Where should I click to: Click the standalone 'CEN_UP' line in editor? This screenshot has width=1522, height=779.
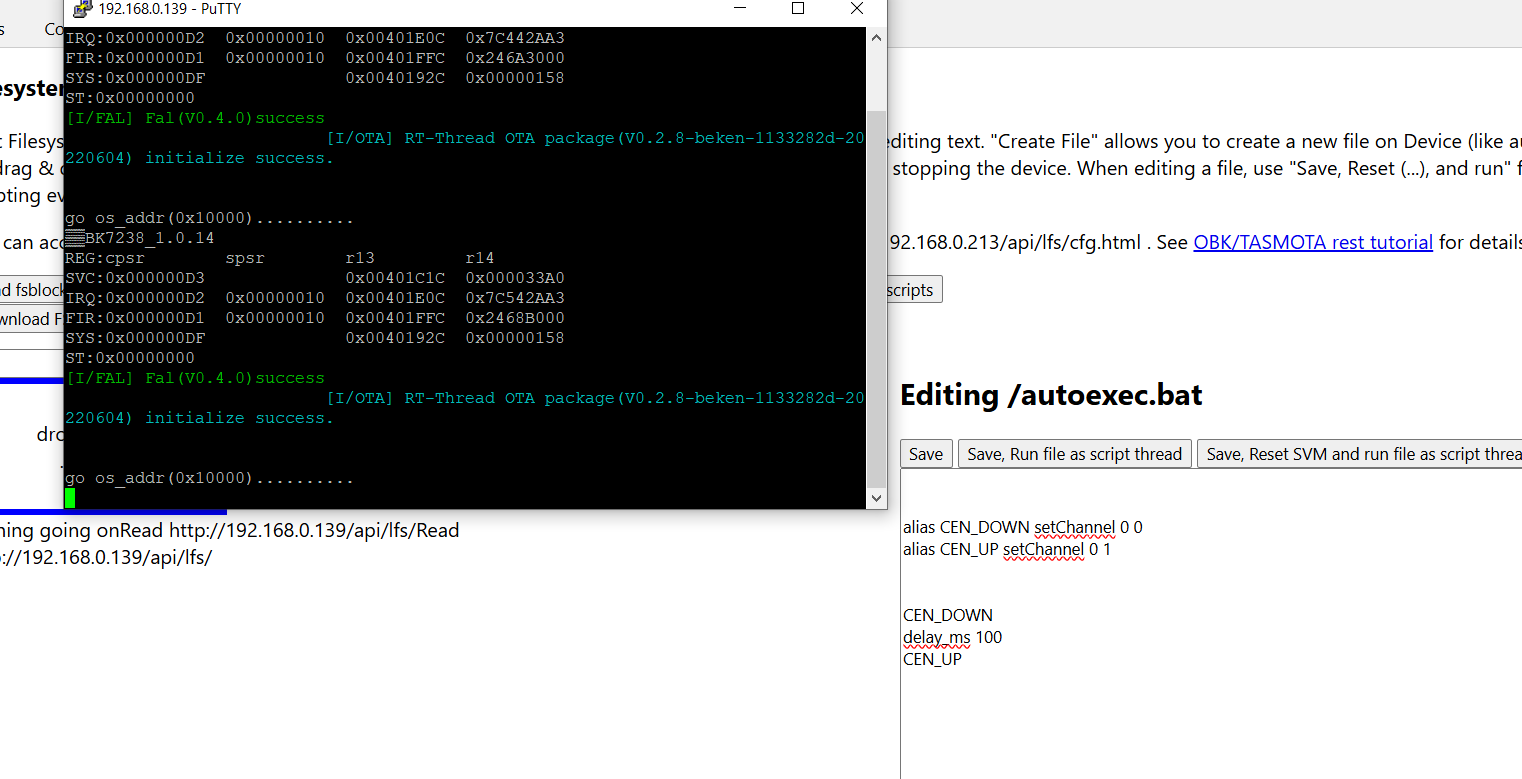pyautogui.click(x=932, y=659)
